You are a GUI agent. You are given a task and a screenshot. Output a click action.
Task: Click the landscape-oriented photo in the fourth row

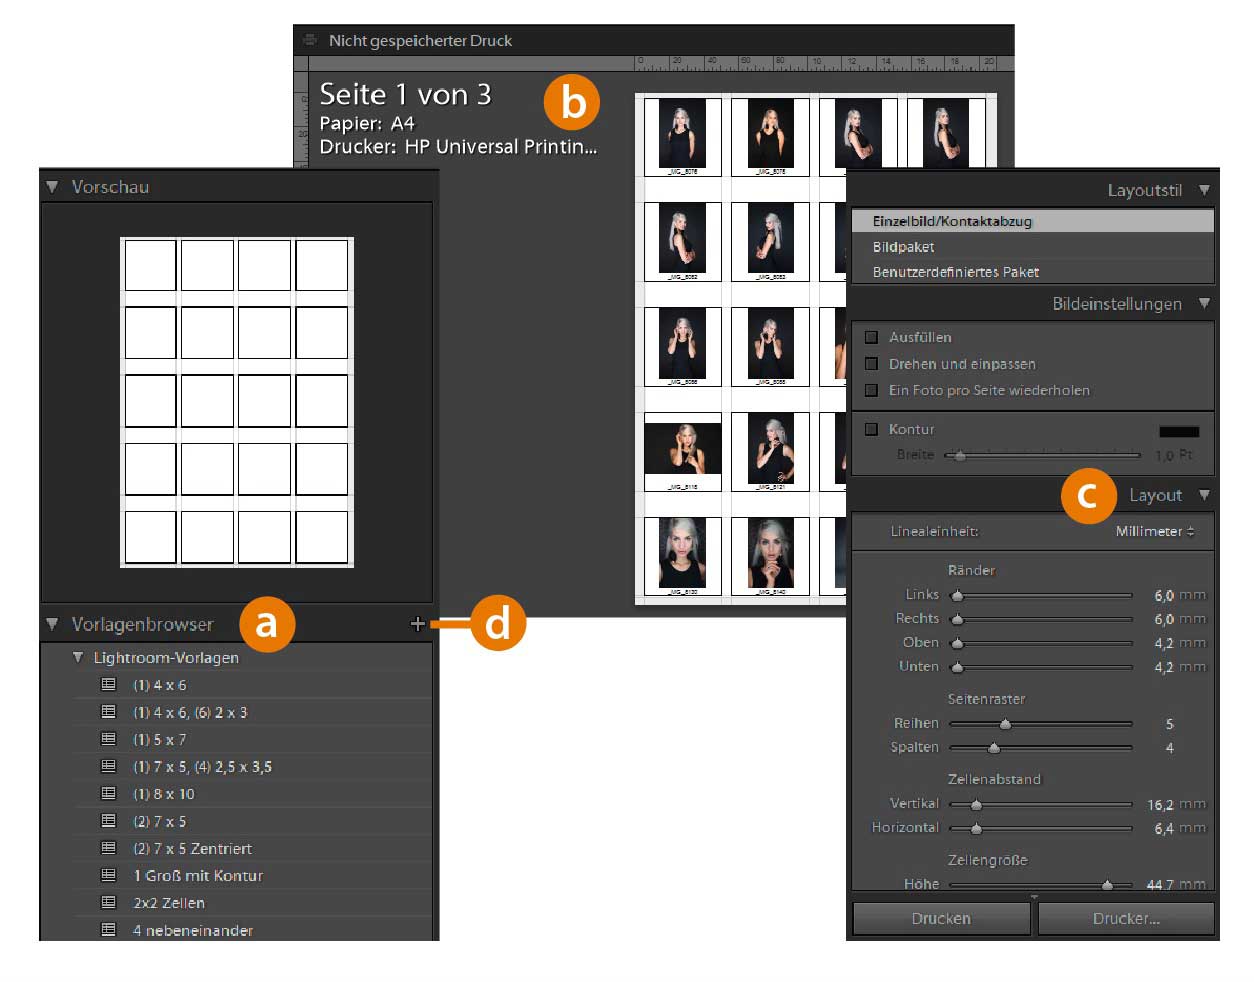[683, 448]
